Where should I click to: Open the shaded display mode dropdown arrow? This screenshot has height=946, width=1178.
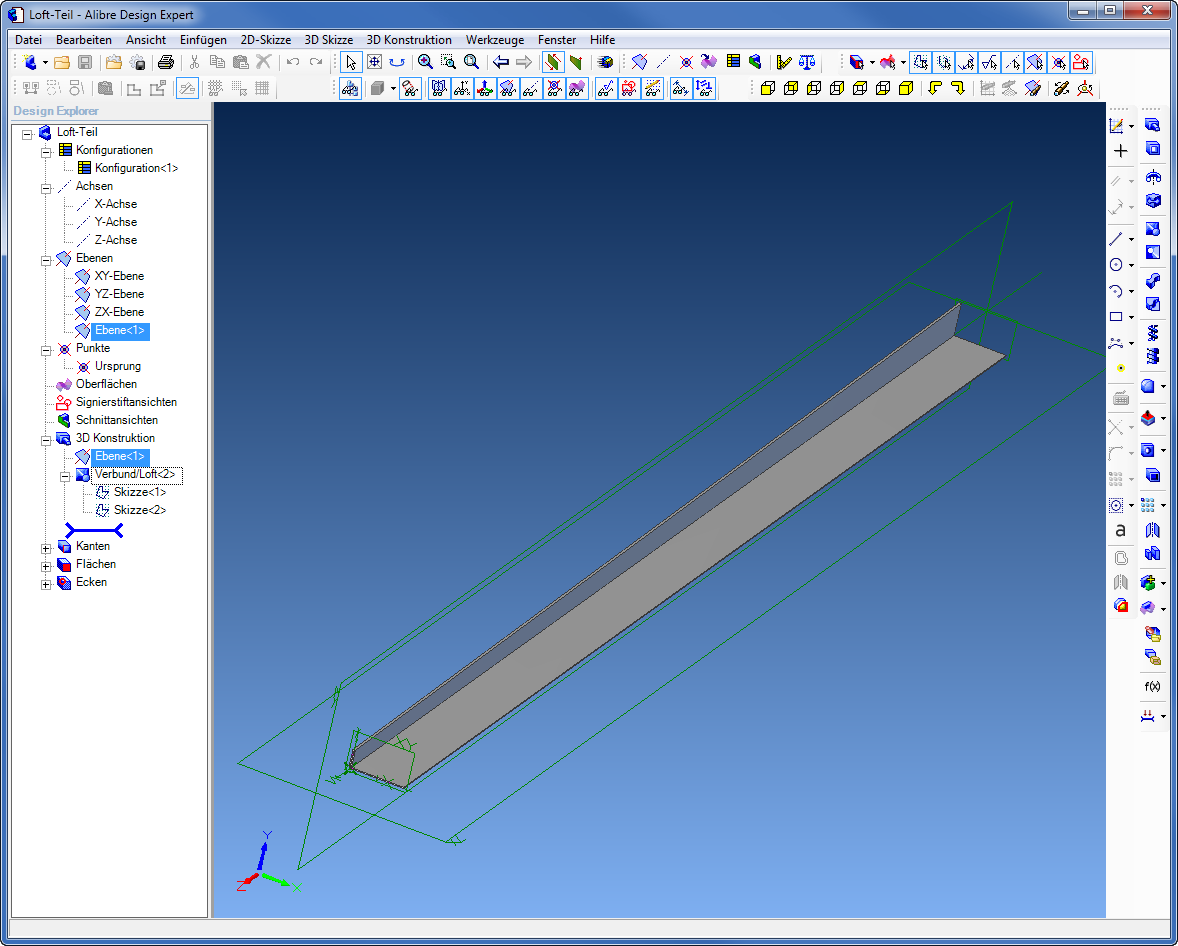(x=393, y=89)
